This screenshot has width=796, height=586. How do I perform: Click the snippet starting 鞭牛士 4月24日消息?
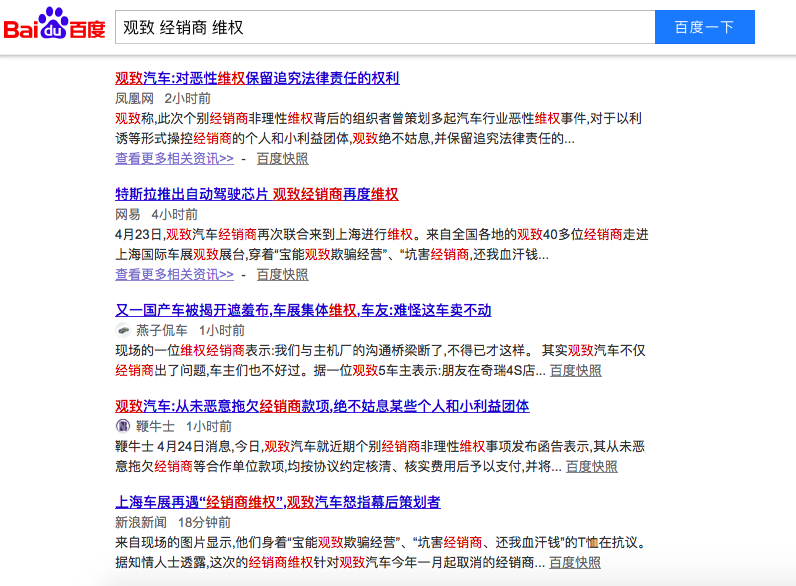[380, 456]
